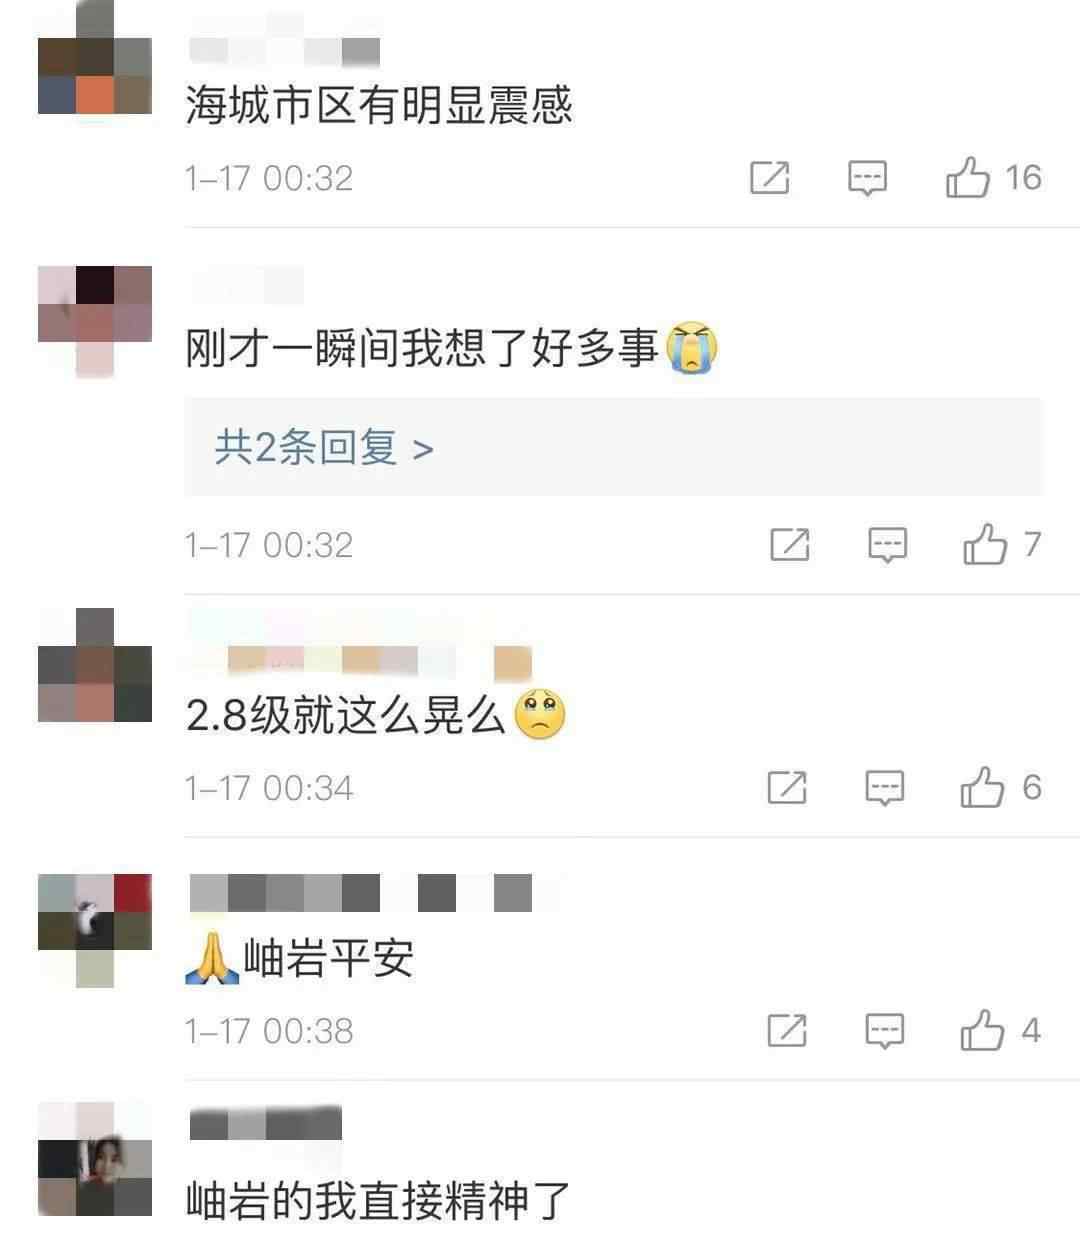Expand the 共2条回复 replies

pyautogui.click(x=324, y=448)
